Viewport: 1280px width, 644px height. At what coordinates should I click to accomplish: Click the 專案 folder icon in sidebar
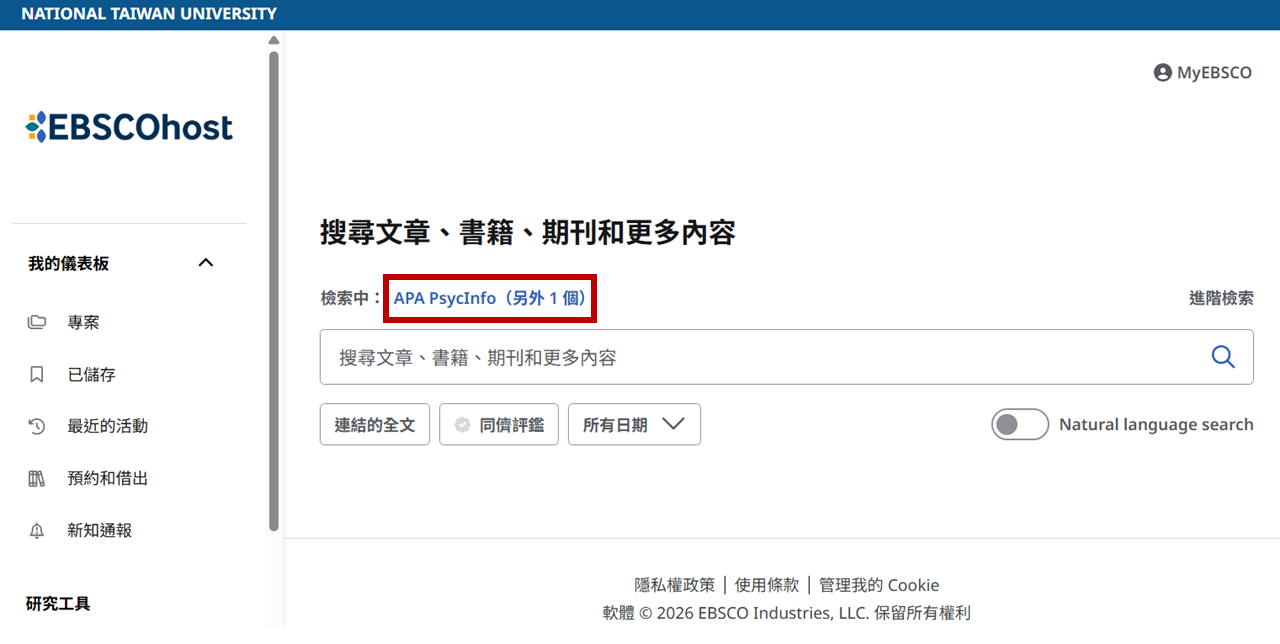point(37,322)
